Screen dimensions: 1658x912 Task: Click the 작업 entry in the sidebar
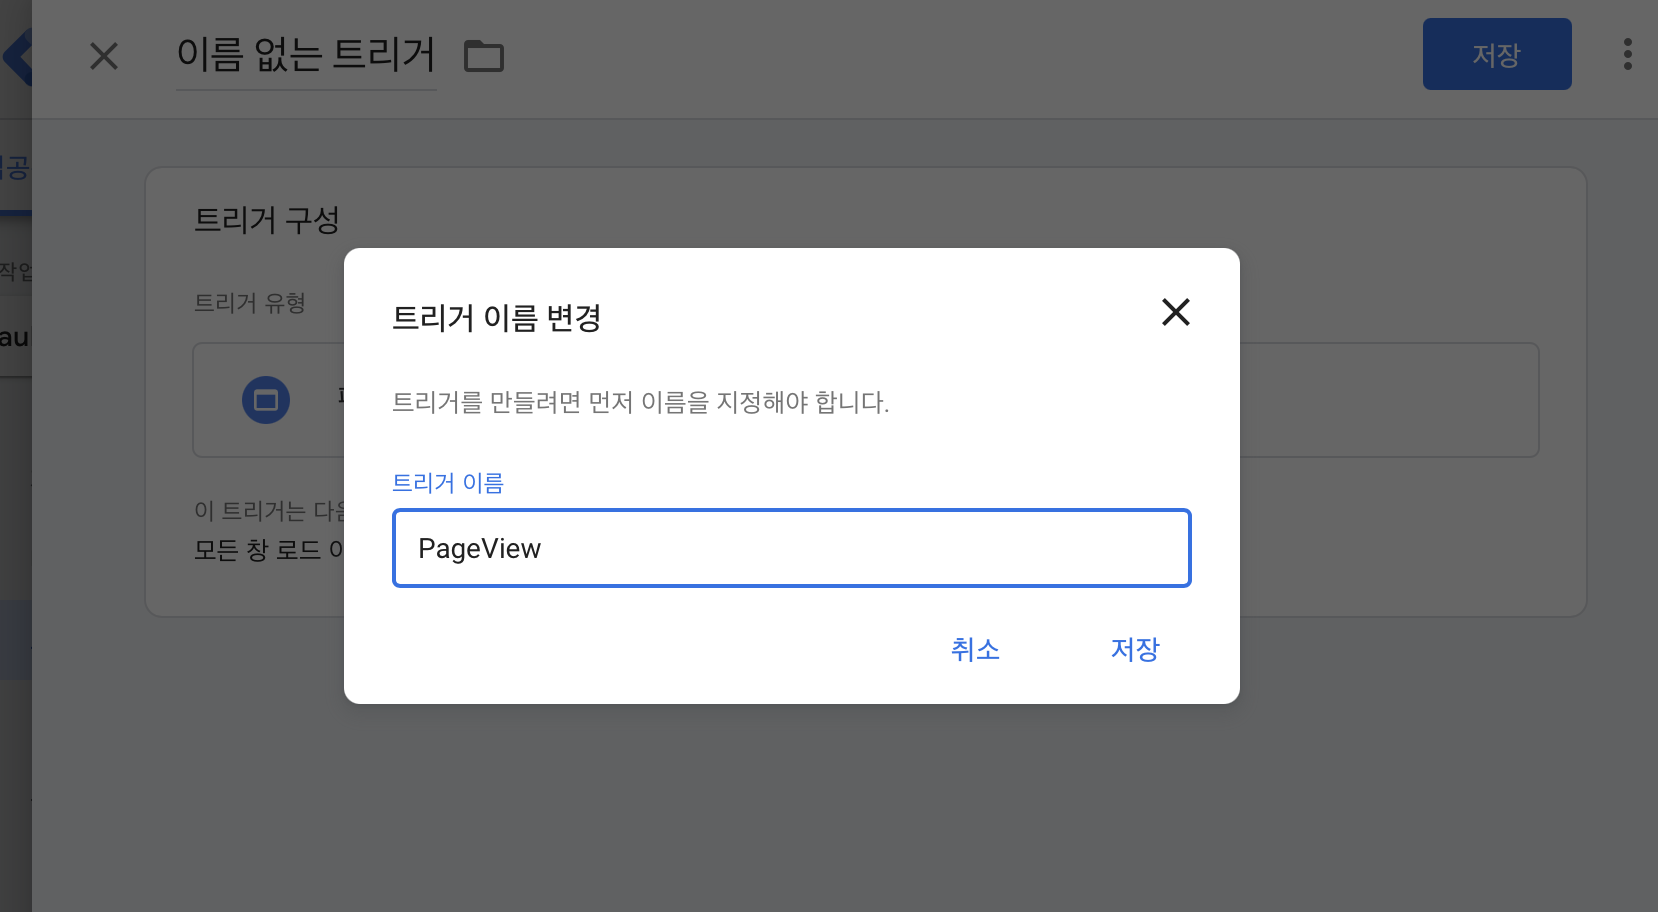click(x=15, y=270)
